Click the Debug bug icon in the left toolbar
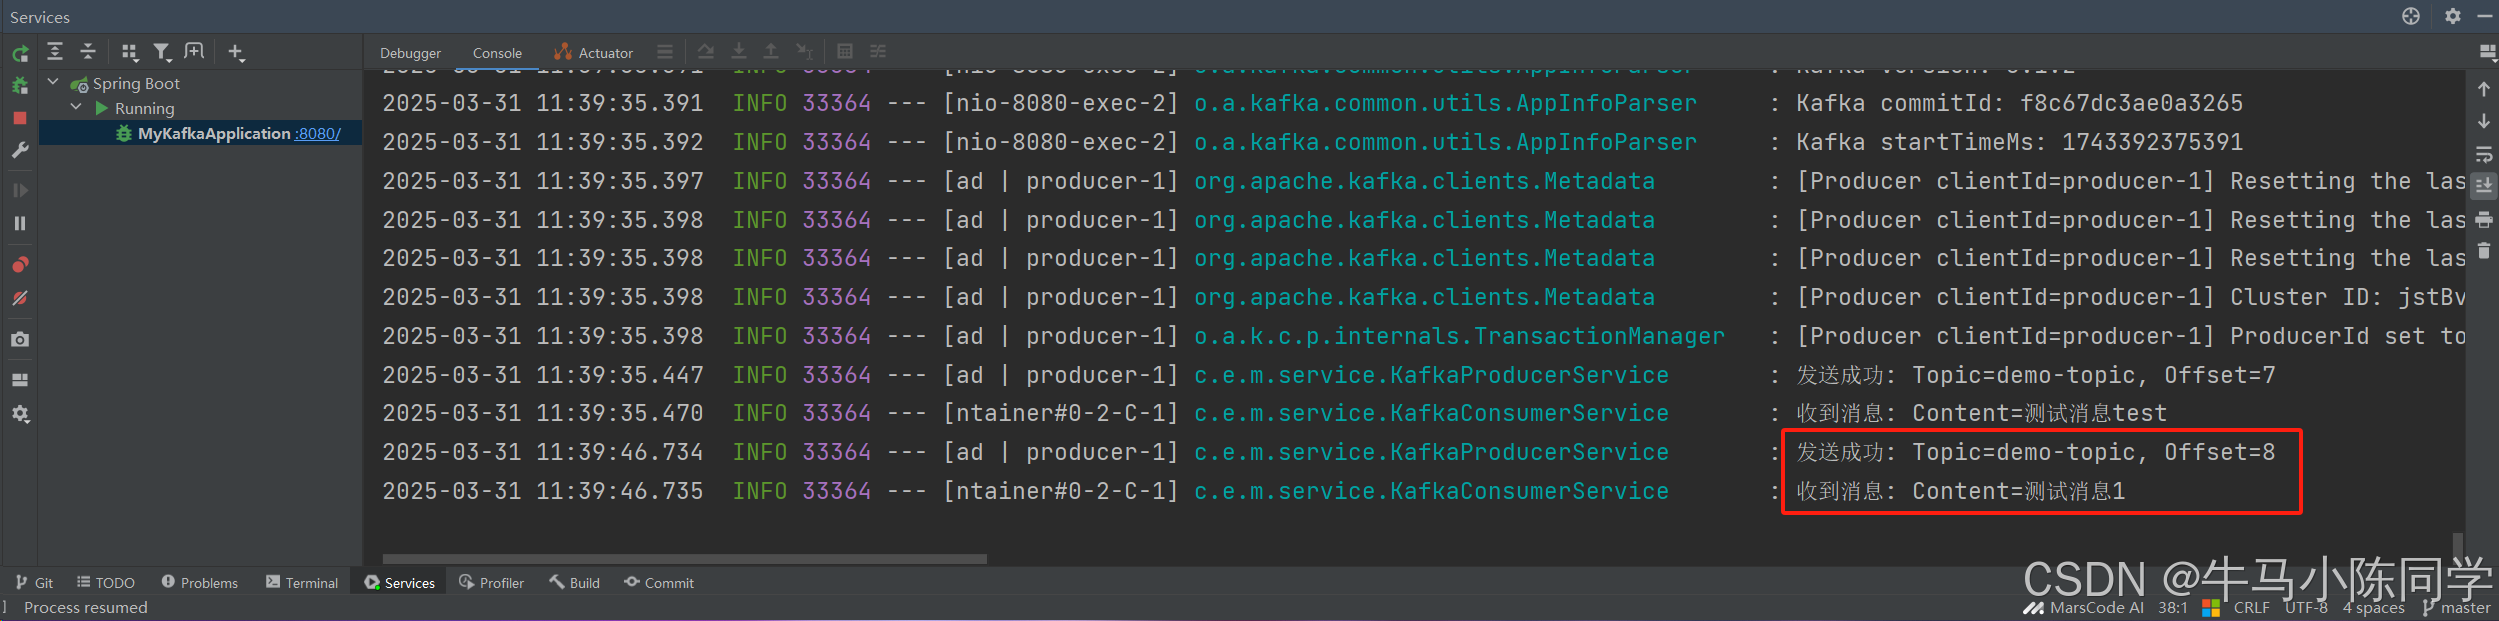Viewport: 2499px width, 621px height. [x=20, y=86]
